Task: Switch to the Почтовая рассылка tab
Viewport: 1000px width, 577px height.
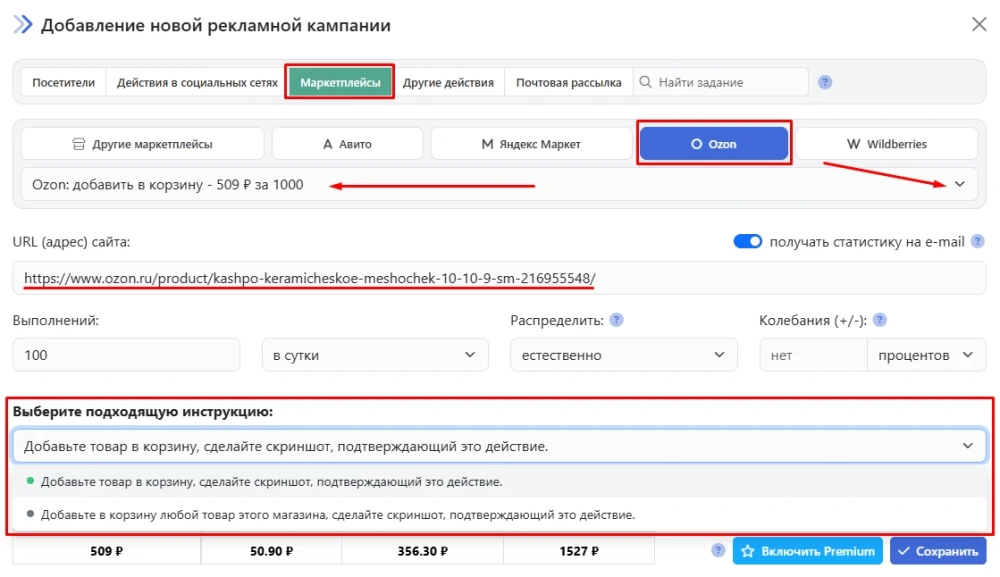Action: click(x=570, y=82)
